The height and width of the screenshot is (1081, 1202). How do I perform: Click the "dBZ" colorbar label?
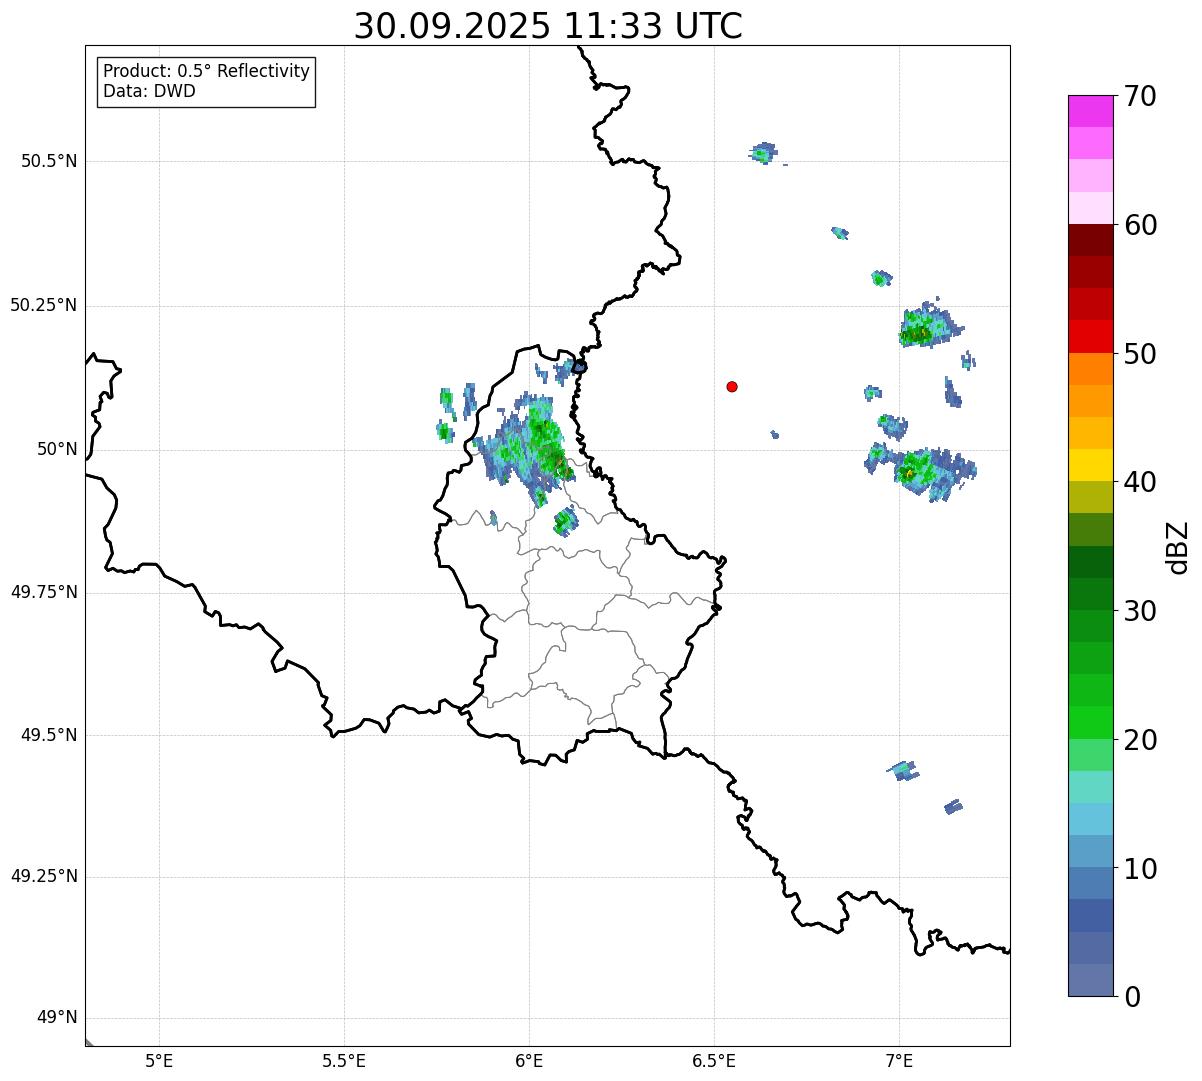(1178, 547)
